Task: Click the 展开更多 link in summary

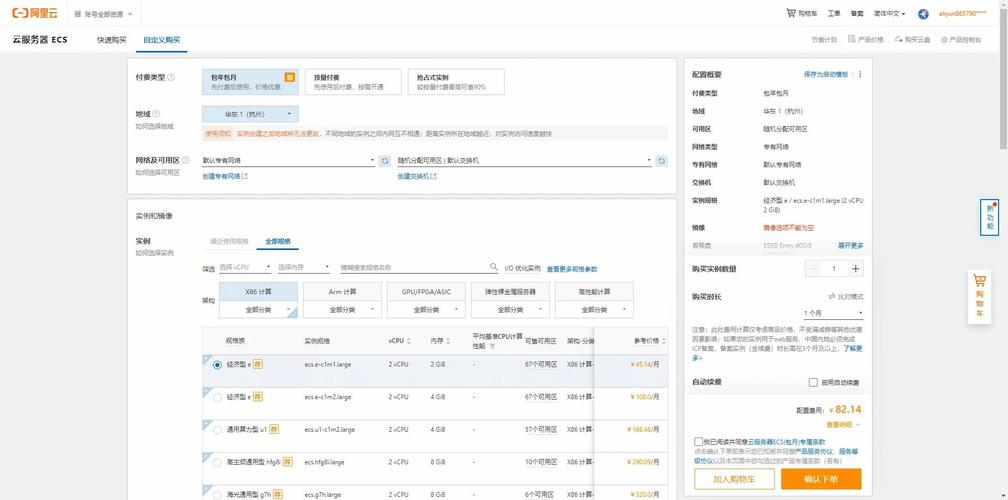Action: [850, 246]
